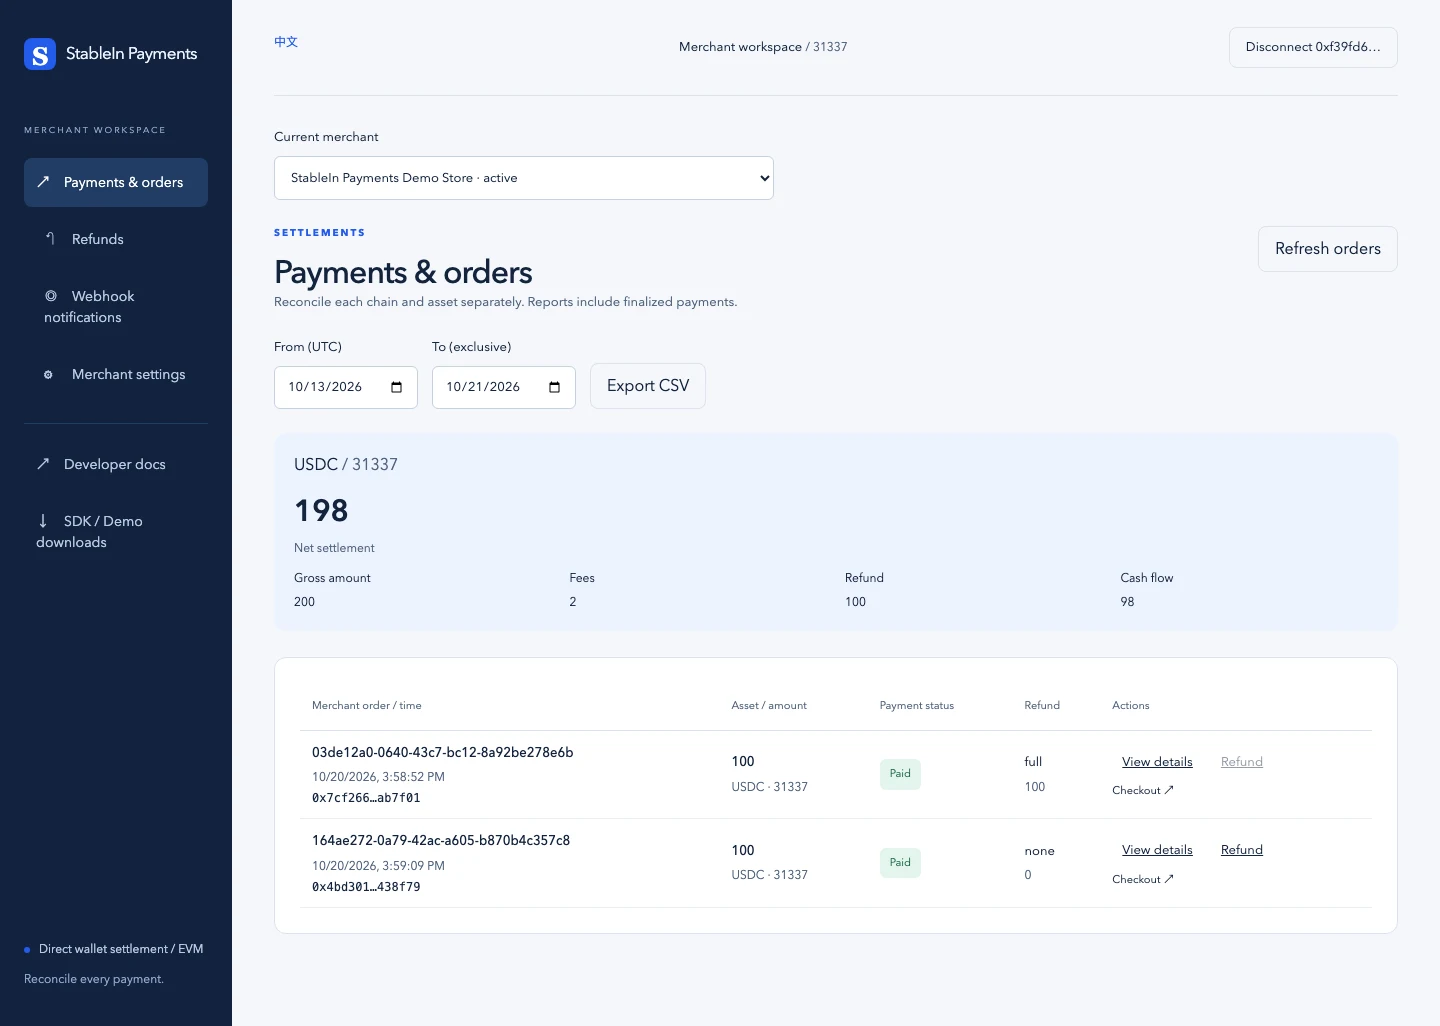
Task: Click timestamp 10/20/2026, 3:59:09 PM
Action: (378, 866)
